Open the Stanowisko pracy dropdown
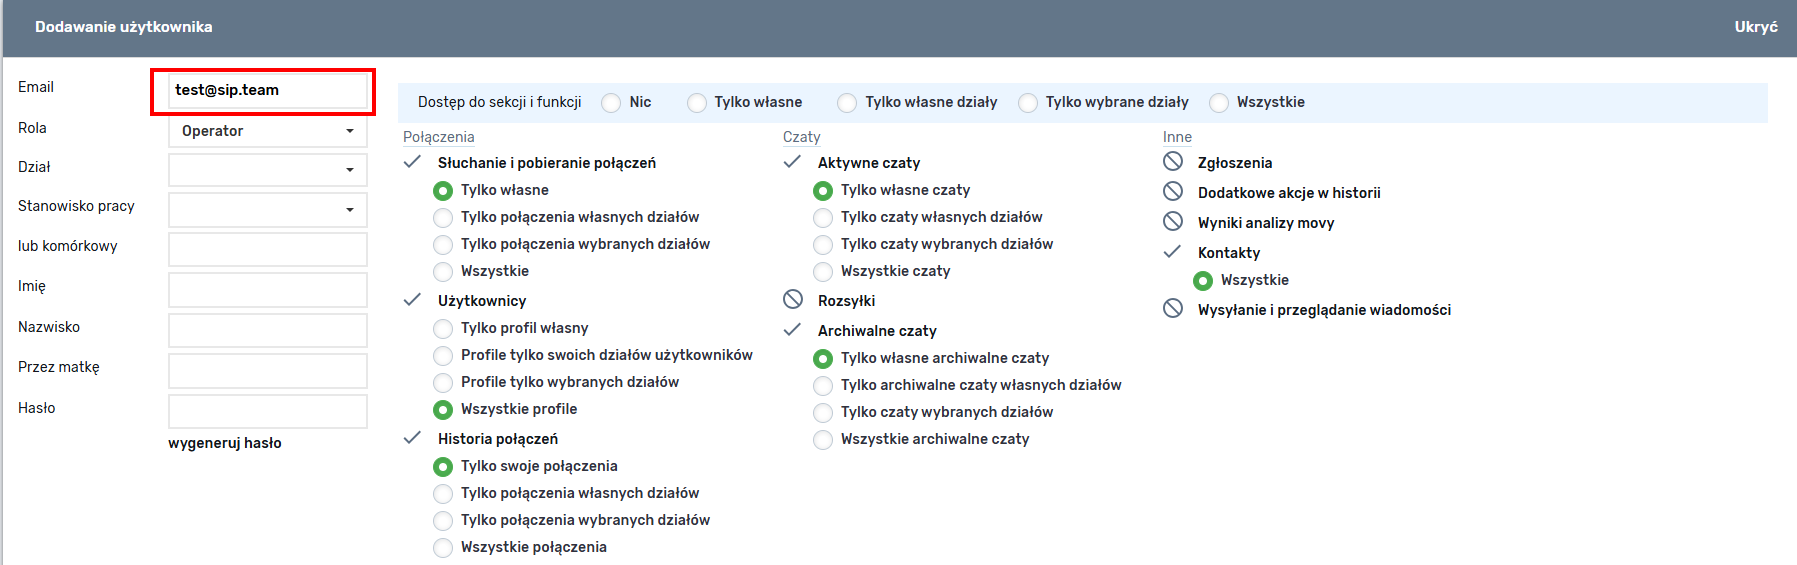1797x565 pixels. tap(267, 210)
